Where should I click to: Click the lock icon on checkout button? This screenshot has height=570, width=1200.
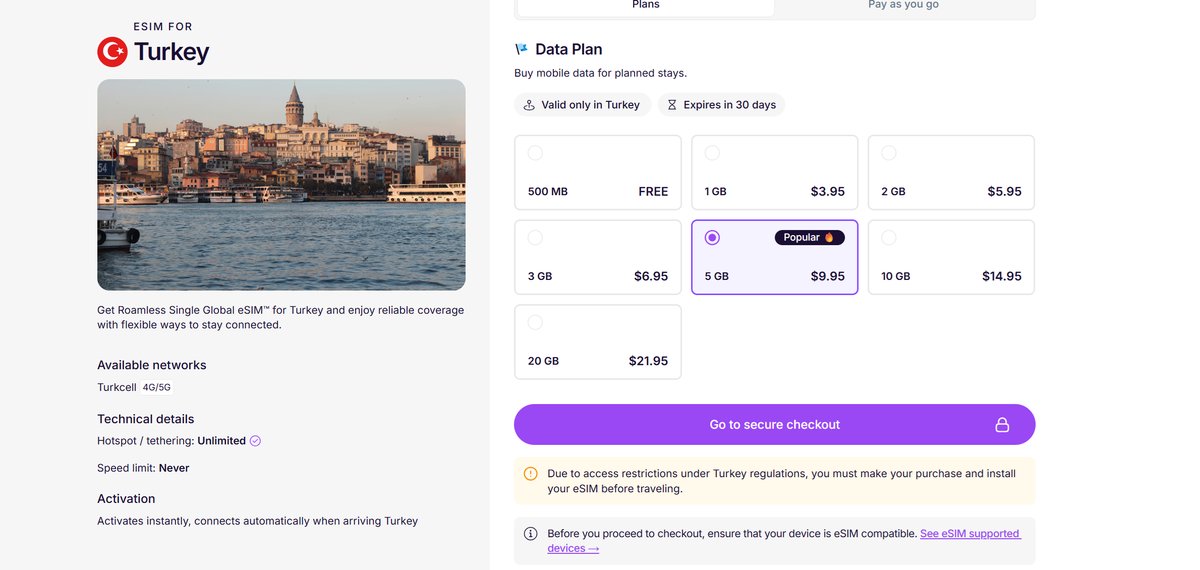(1001, 425)
